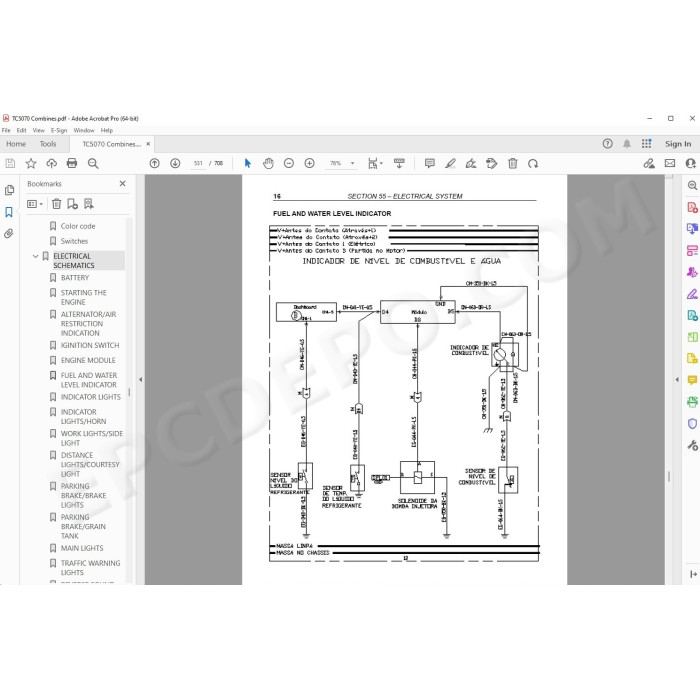This screenshot has width=700, height=700.
Task: Close the TC5070 Combines document tab
Action: tap(148, 144)
